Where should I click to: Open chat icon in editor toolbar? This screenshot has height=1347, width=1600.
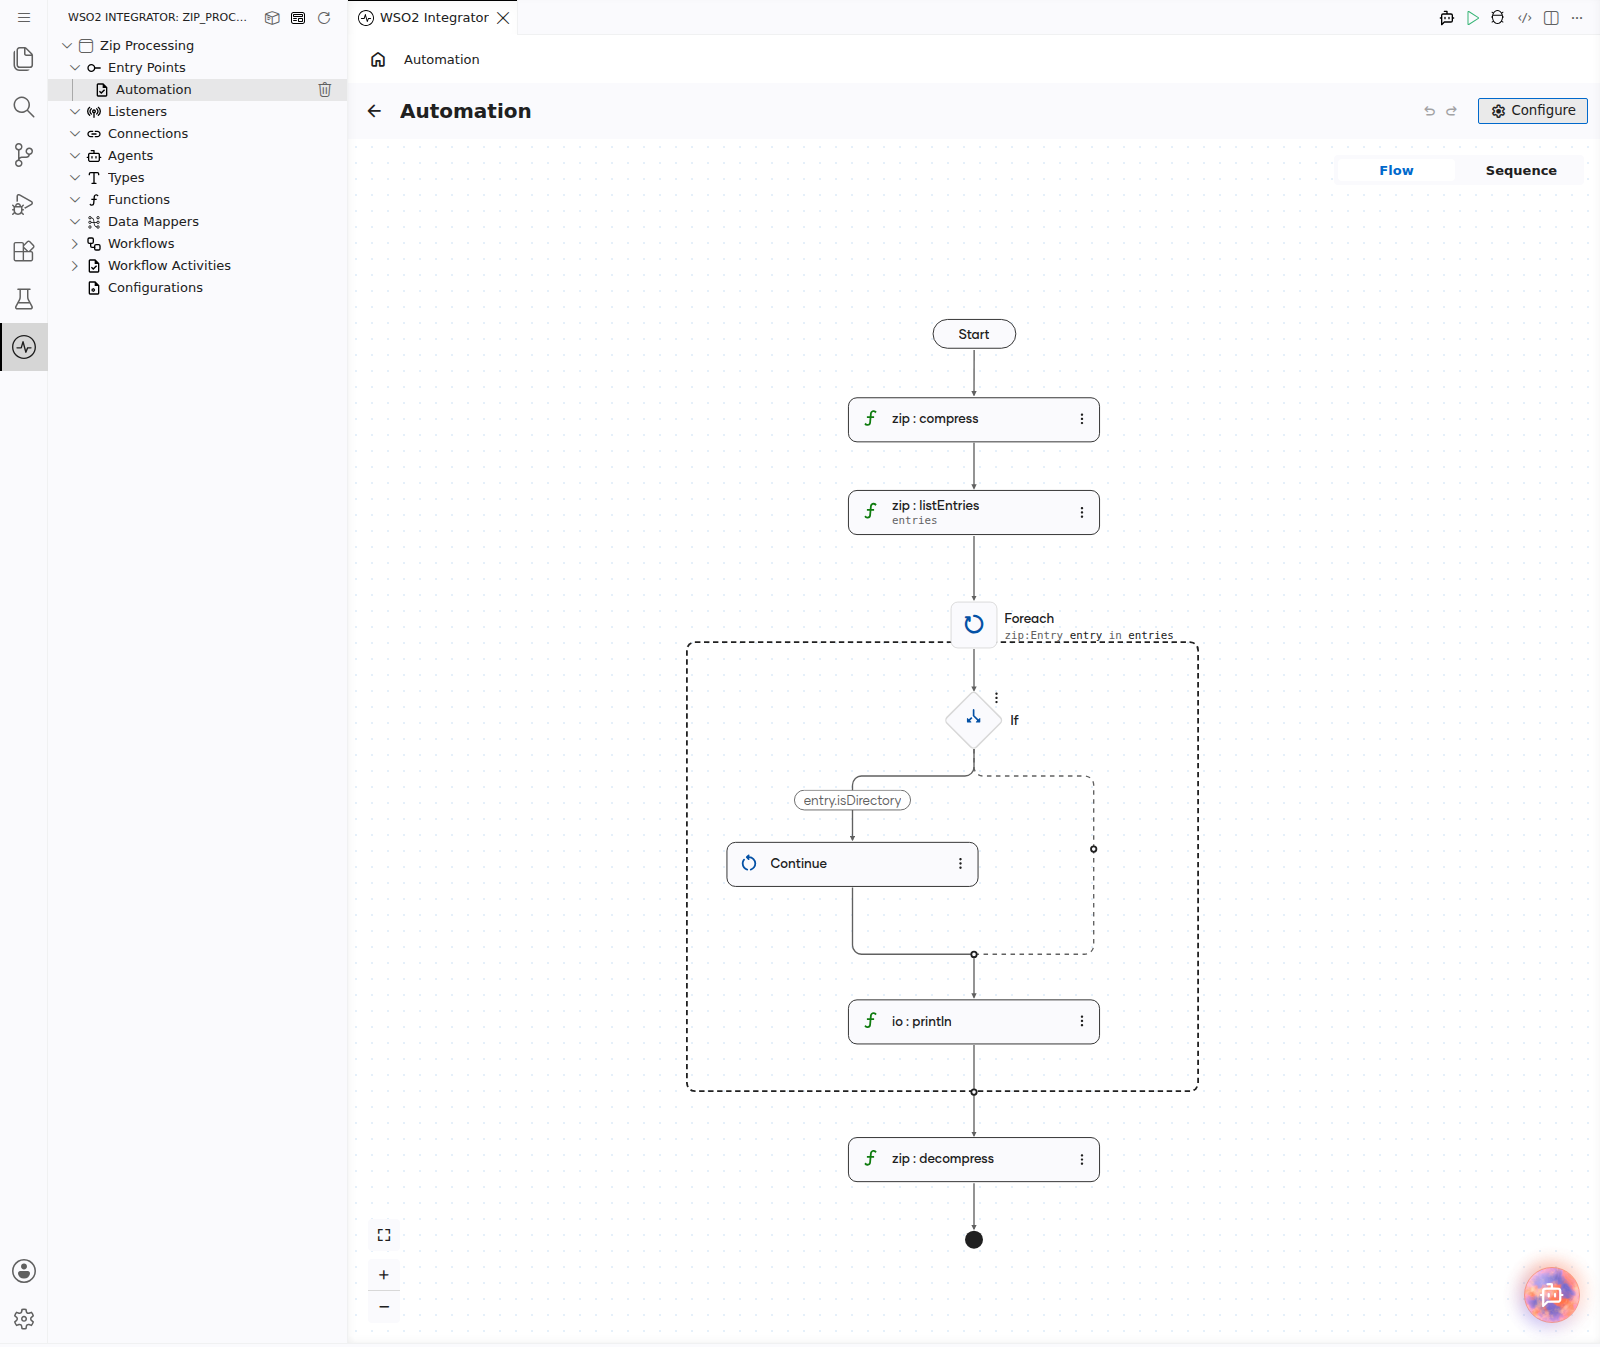click(1447, 18)
